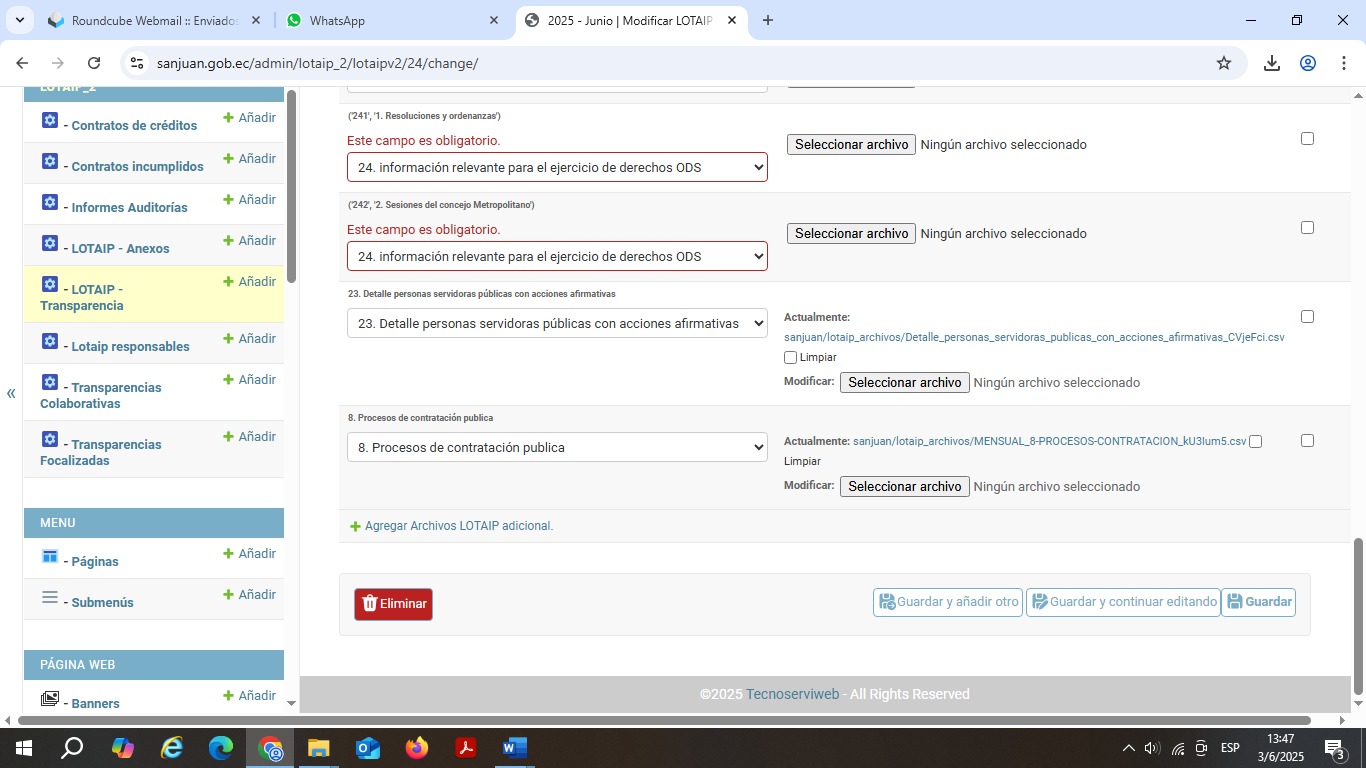
Task: Open the '8. Procesos de contratación publica' dropdown
Action: pyautogui.click(x=557, y=447)
